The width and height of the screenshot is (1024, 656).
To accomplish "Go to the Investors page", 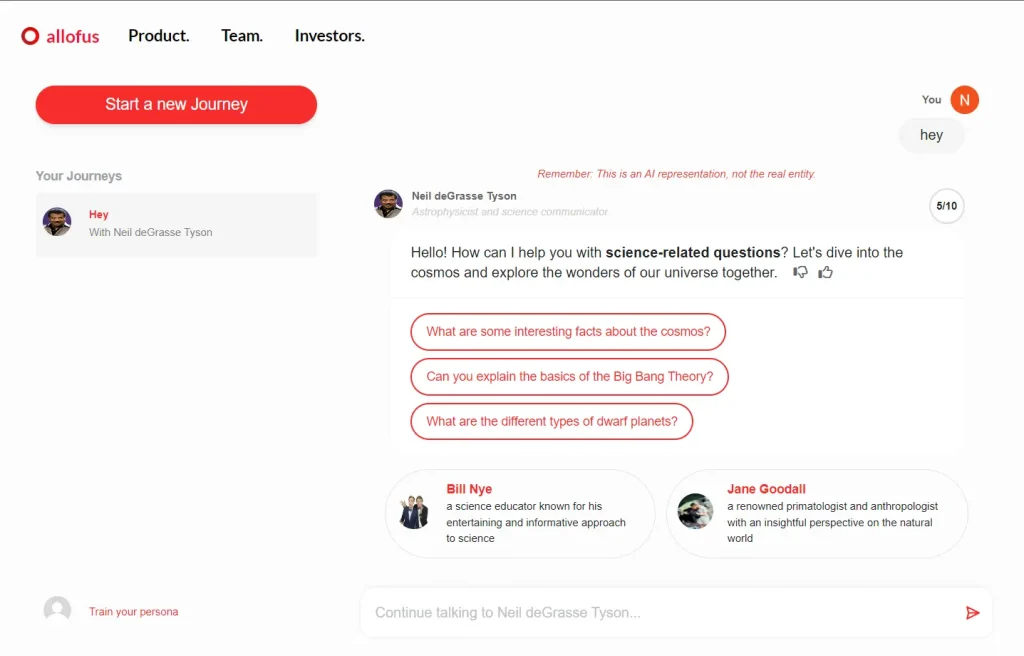I will [329, 36].
